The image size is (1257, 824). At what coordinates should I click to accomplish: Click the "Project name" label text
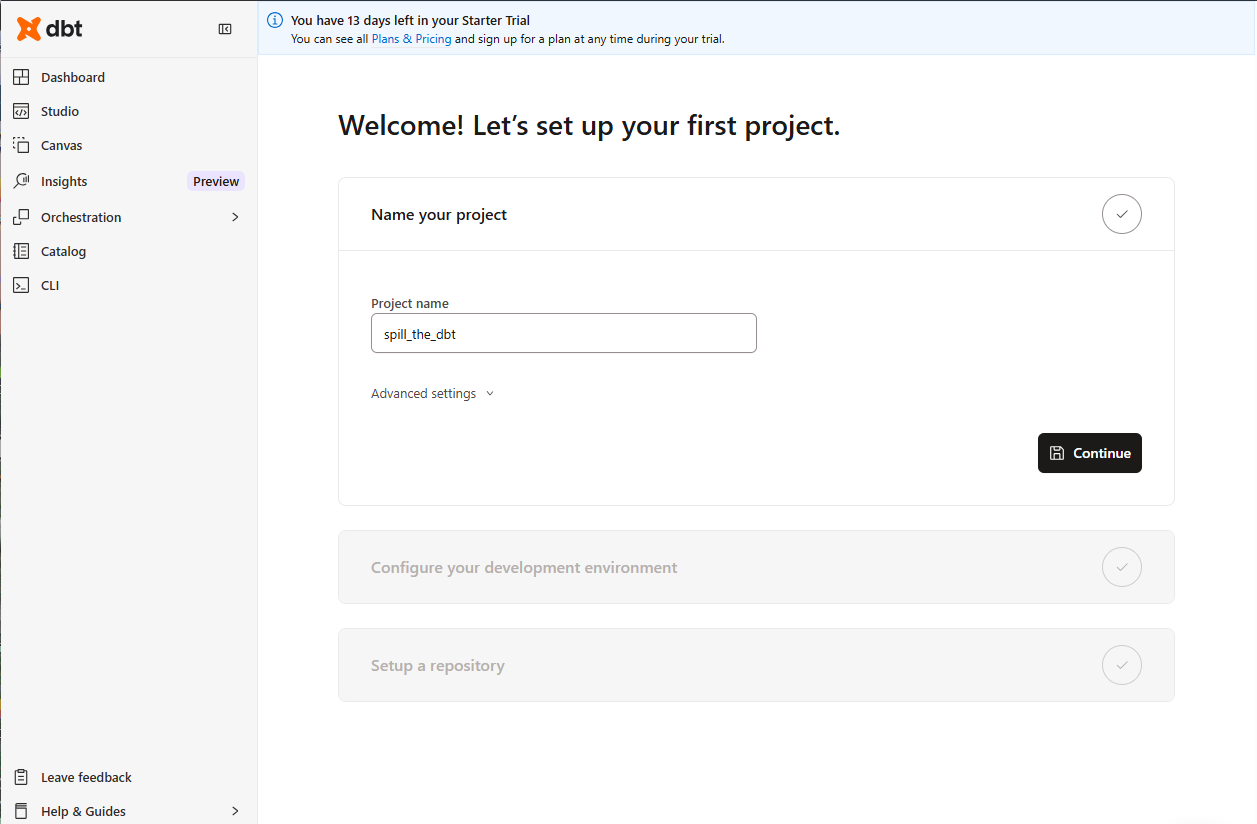pyautogui.click(x=410, y=303)
